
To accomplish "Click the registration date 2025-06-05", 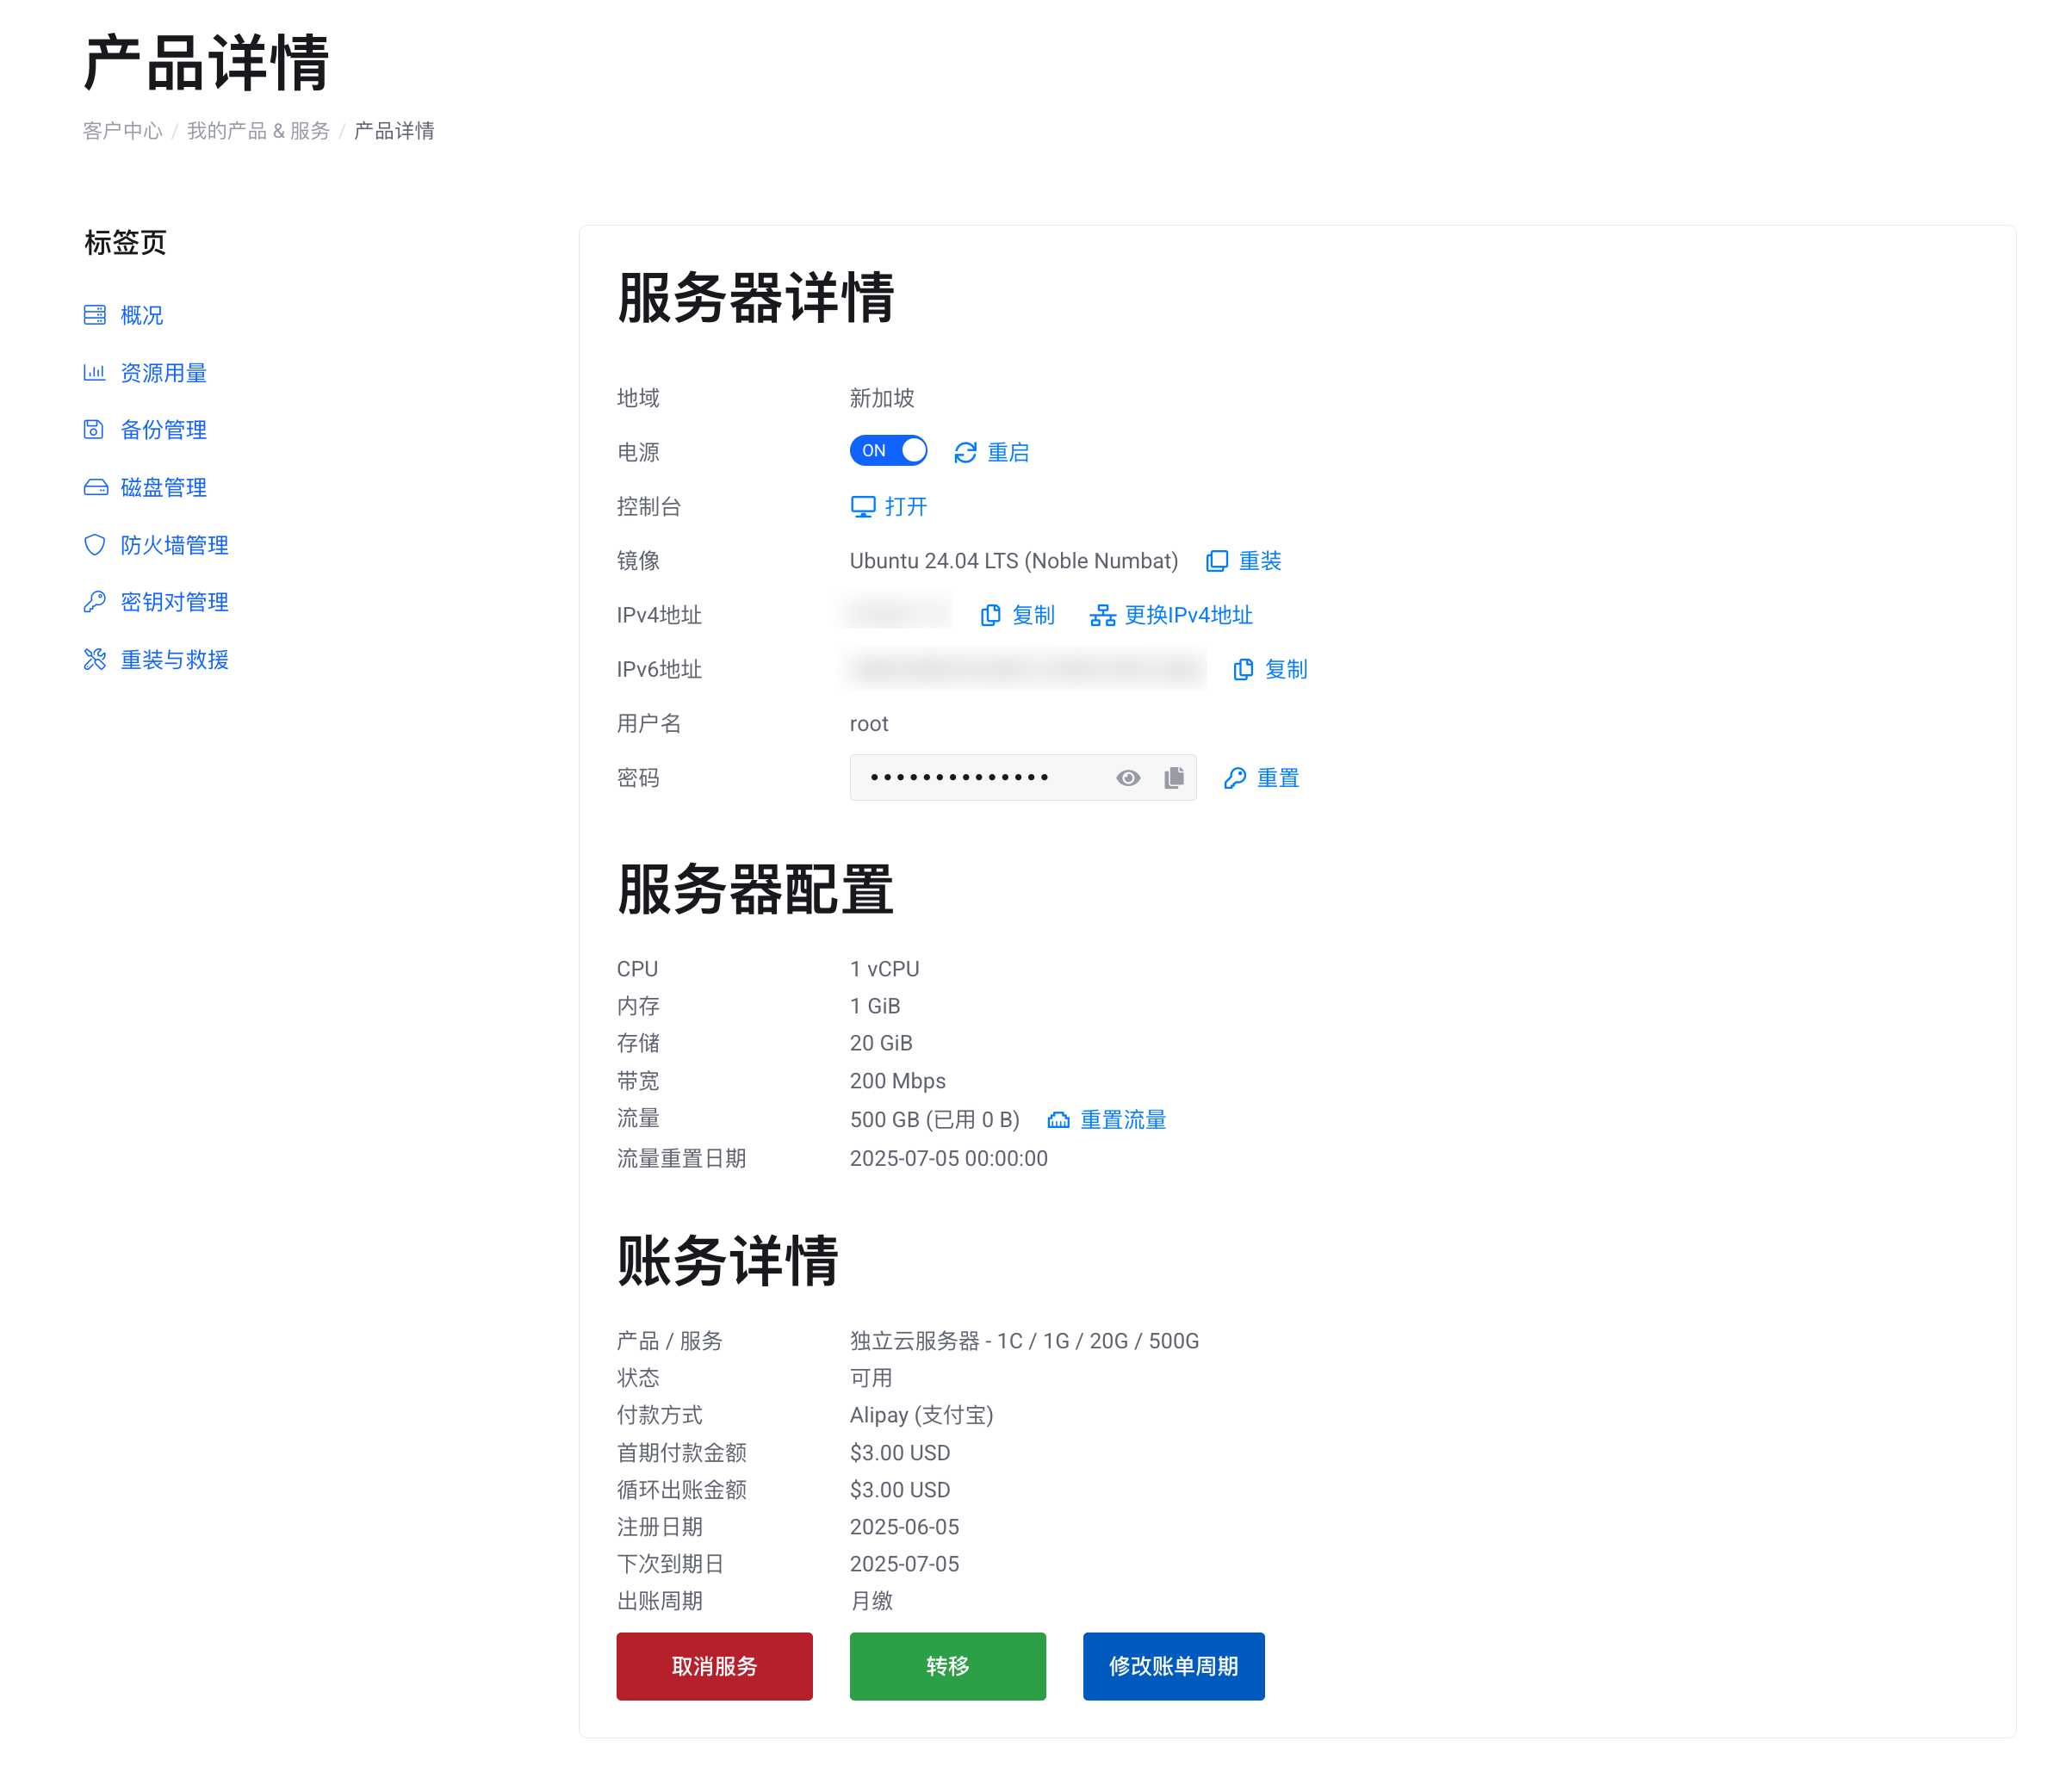I will (x=905, y=1527).
